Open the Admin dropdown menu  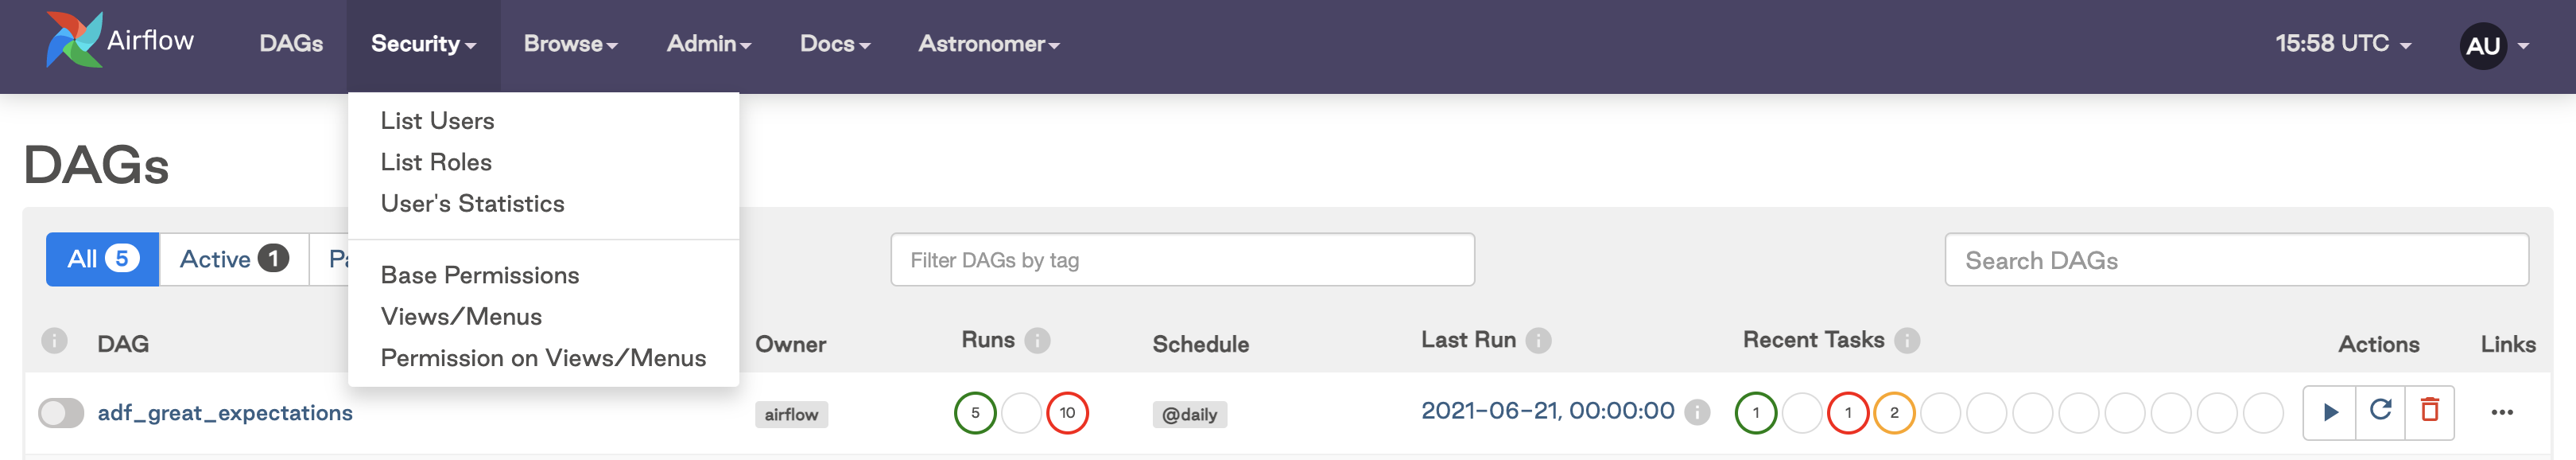[x=709, y=44]
